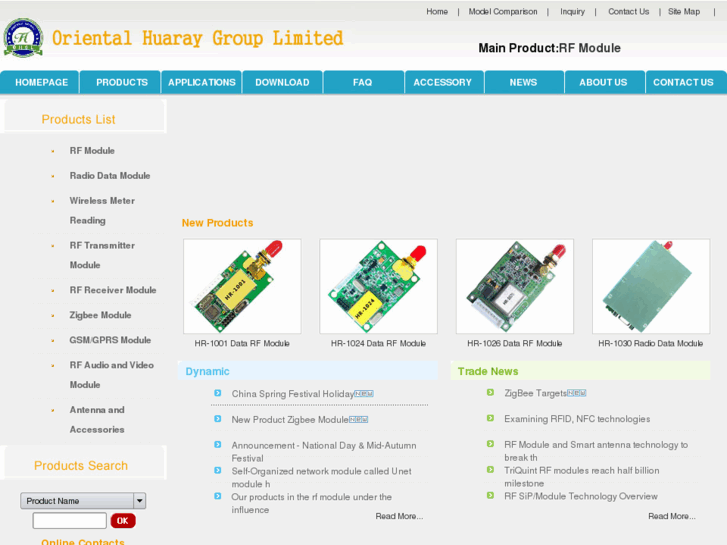This screenshot has height=545, width=727.
Task: Open the NEWS nav tab
Action: (x=523, y=82)
